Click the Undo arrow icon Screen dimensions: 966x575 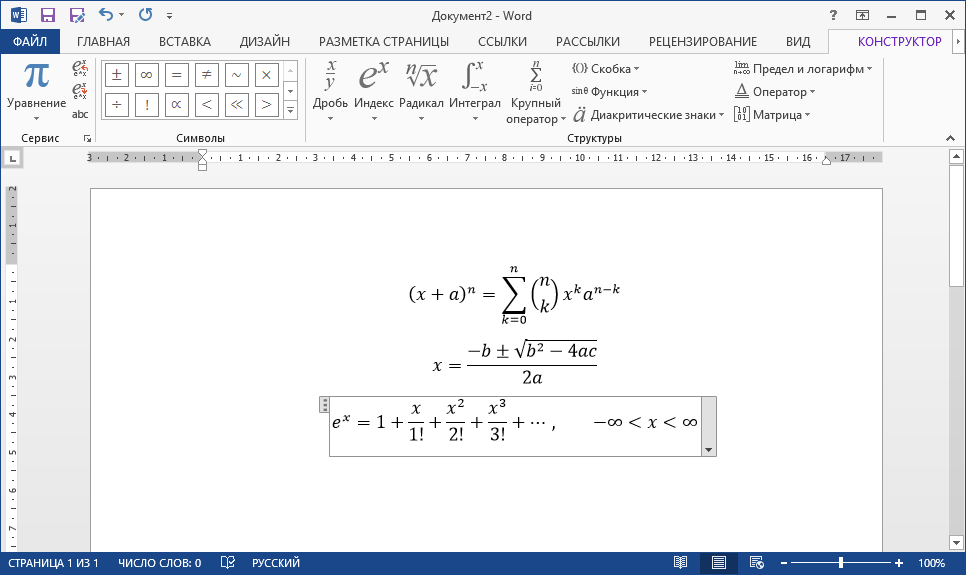point(106,15)
